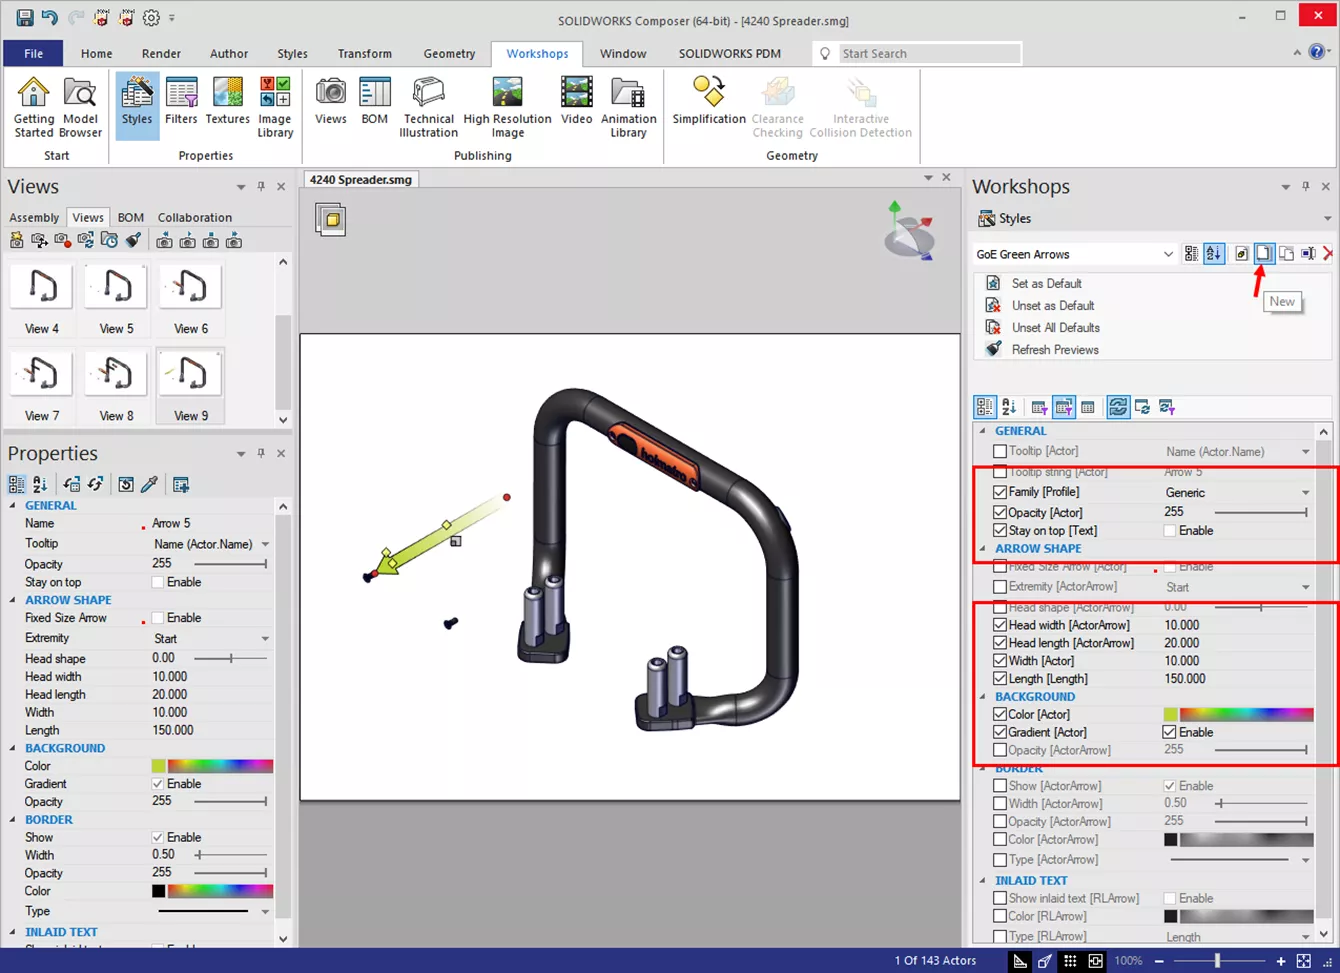The width and height of the screenshot is (1340, 973).
Task: Toggle Stay on top [Text] checkbox
Action: pos(1000,530)
